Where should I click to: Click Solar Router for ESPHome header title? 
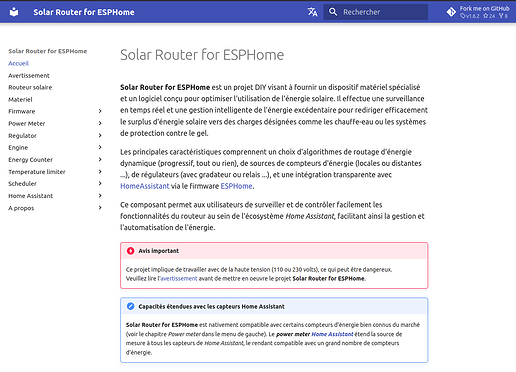coord(84,12)
